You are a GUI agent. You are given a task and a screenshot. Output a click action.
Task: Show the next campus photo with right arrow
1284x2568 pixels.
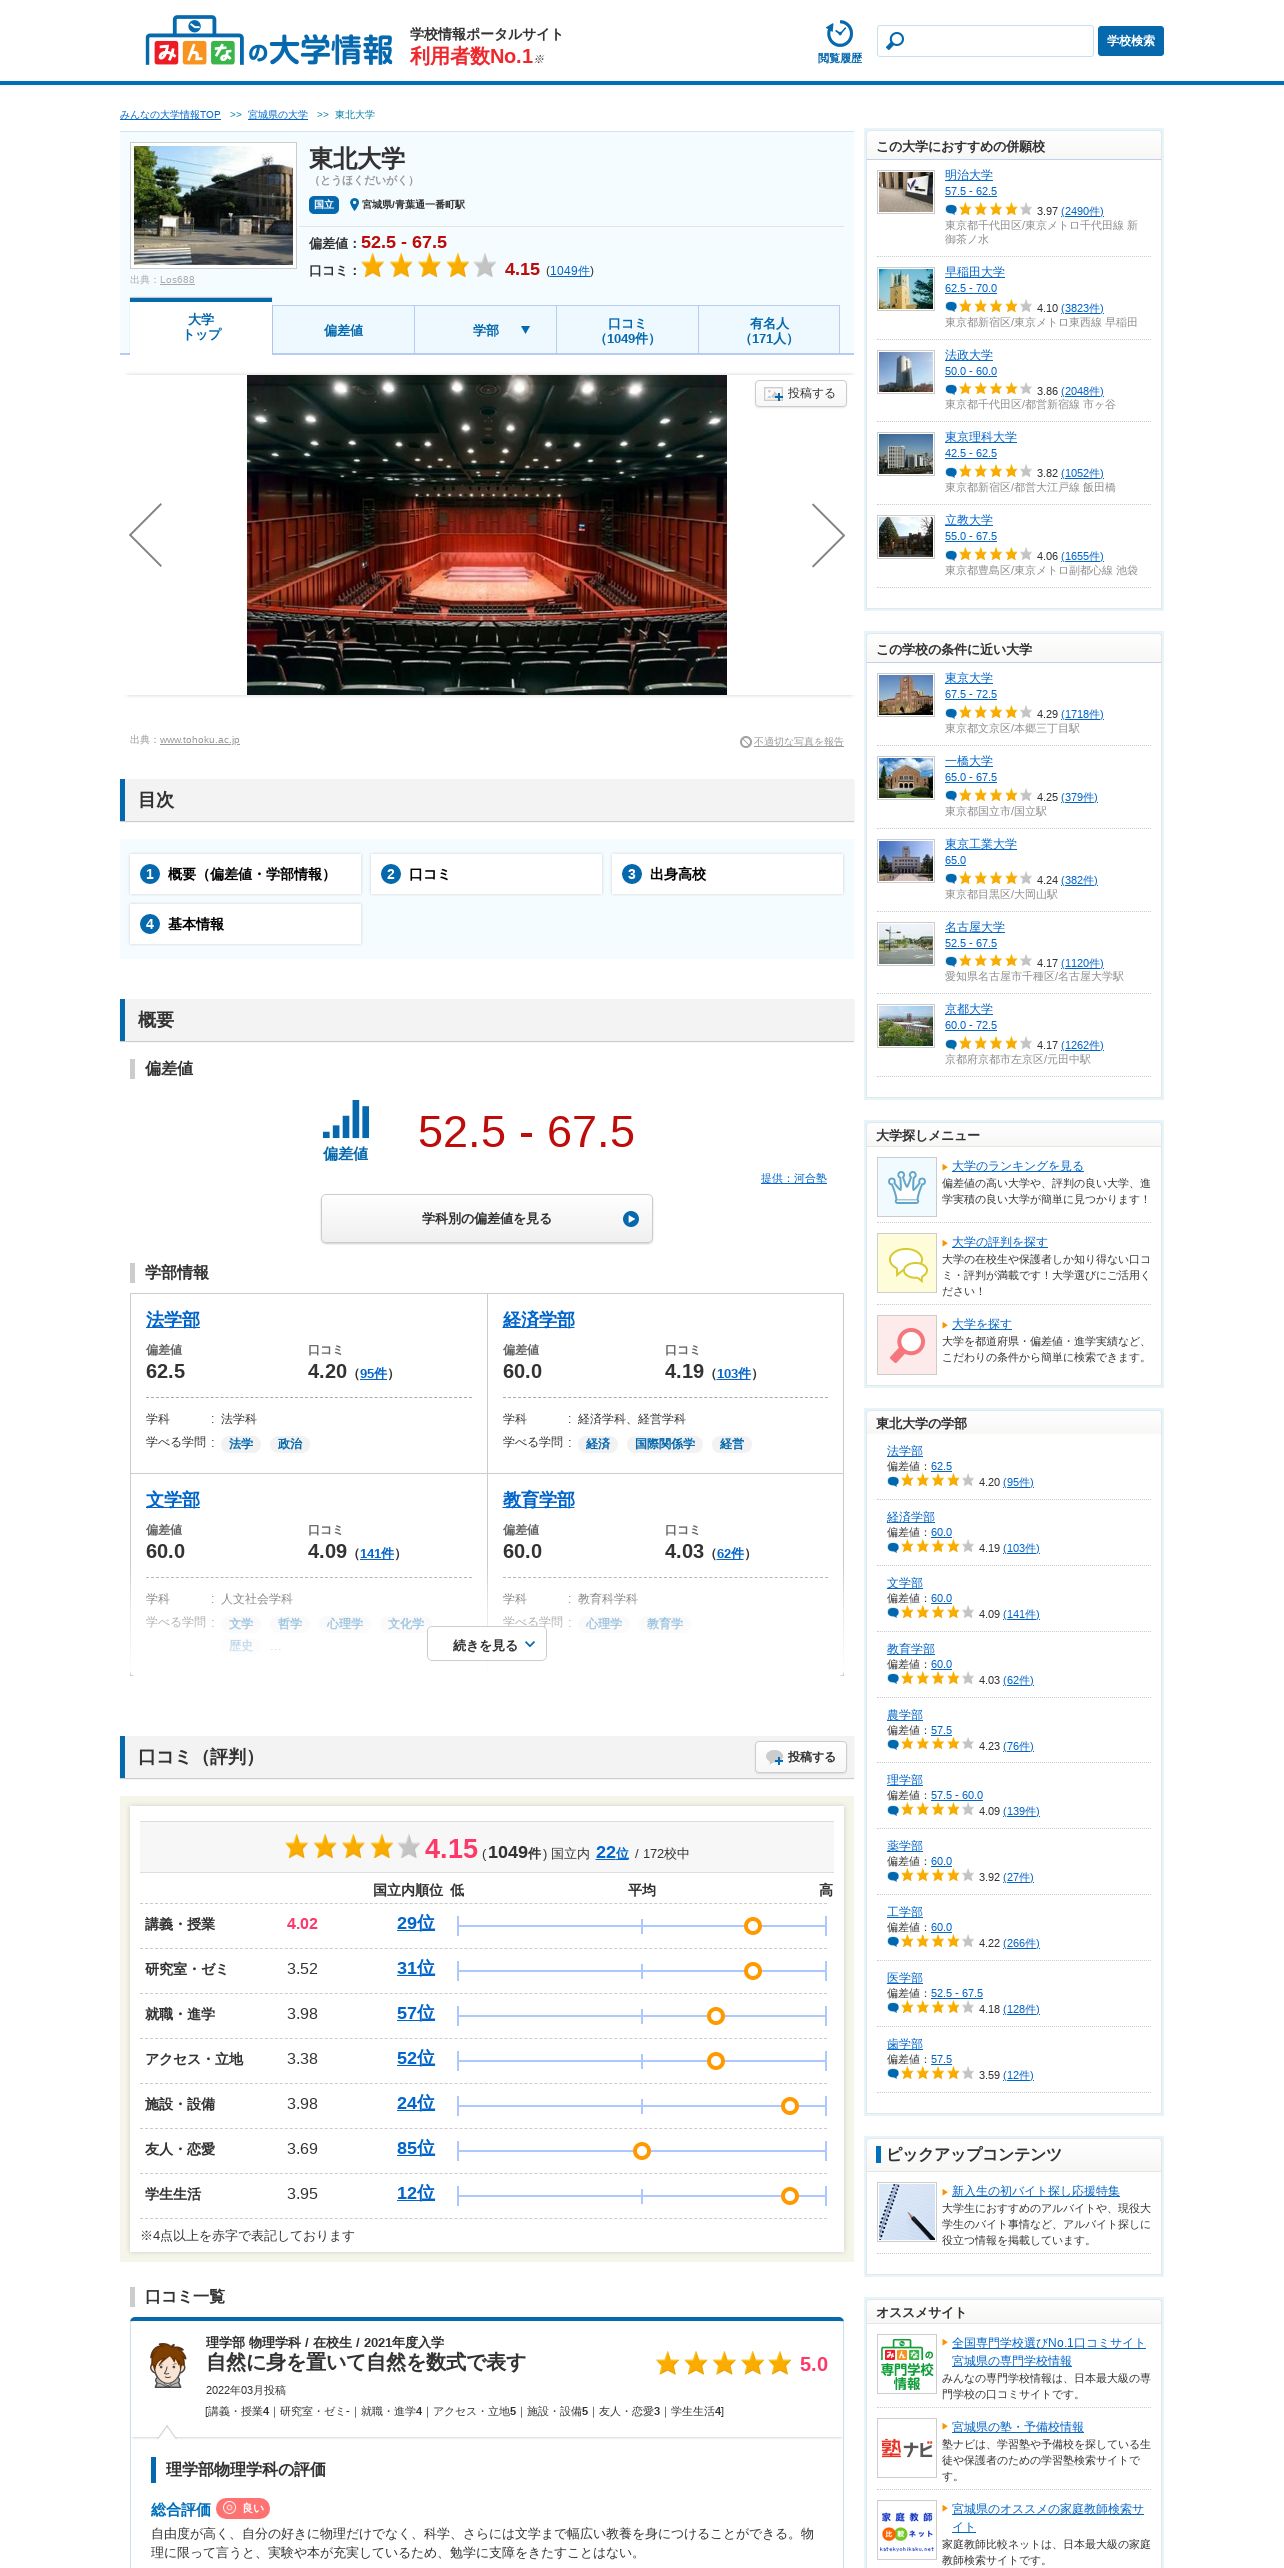pos(827,535)
